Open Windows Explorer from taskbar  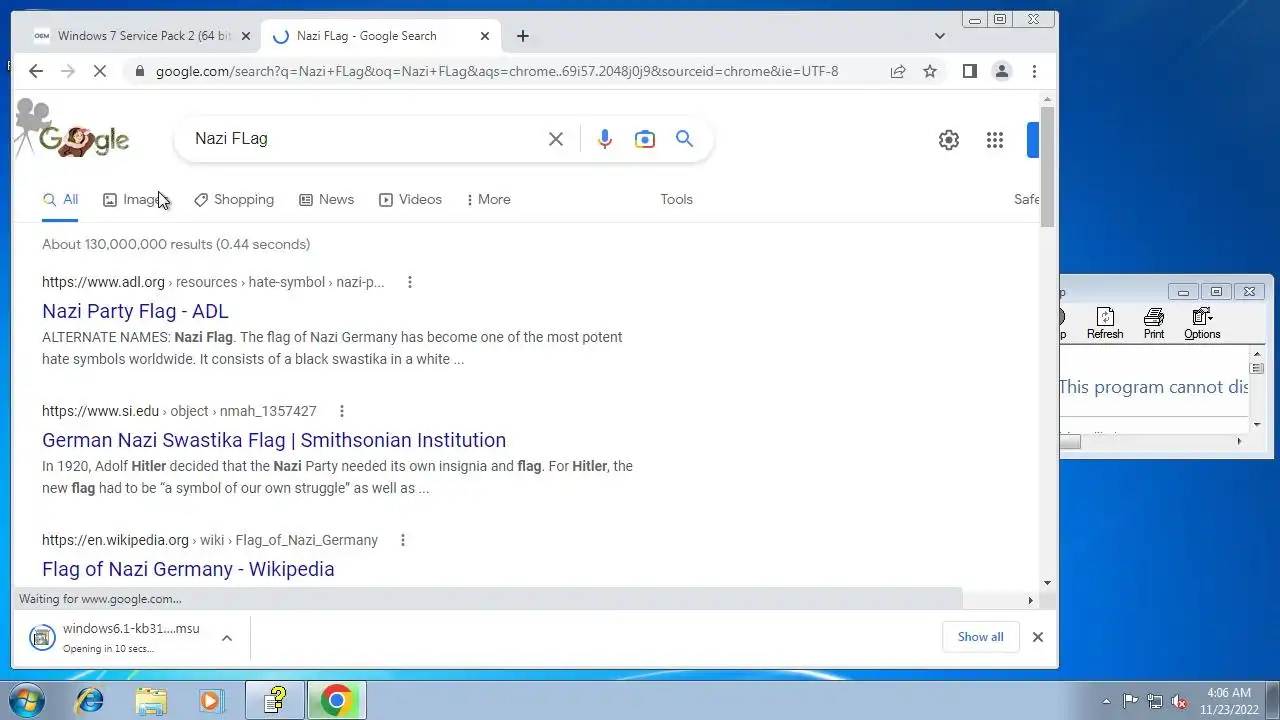click(151, 700)
